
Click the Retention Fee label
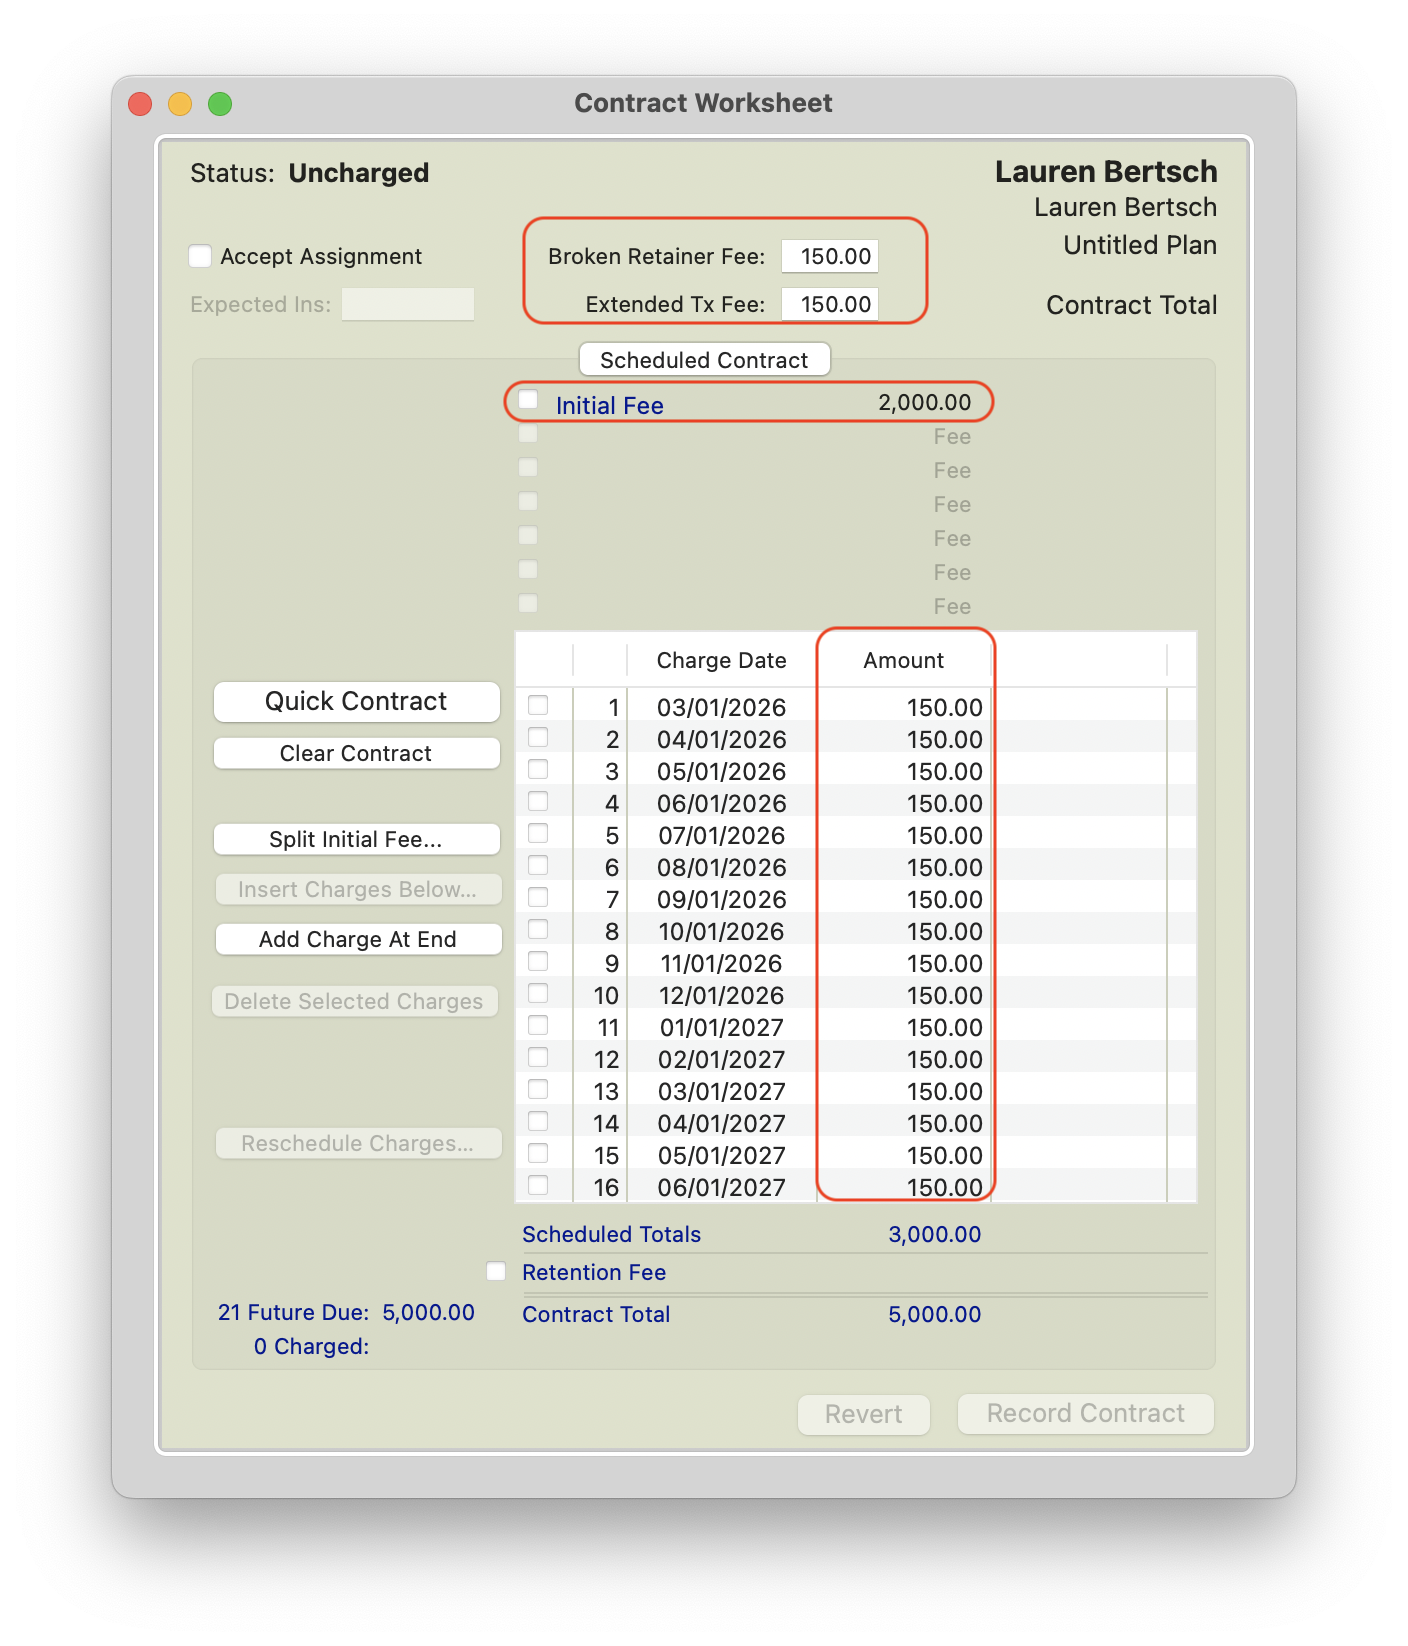click(x=594, y=1272)
